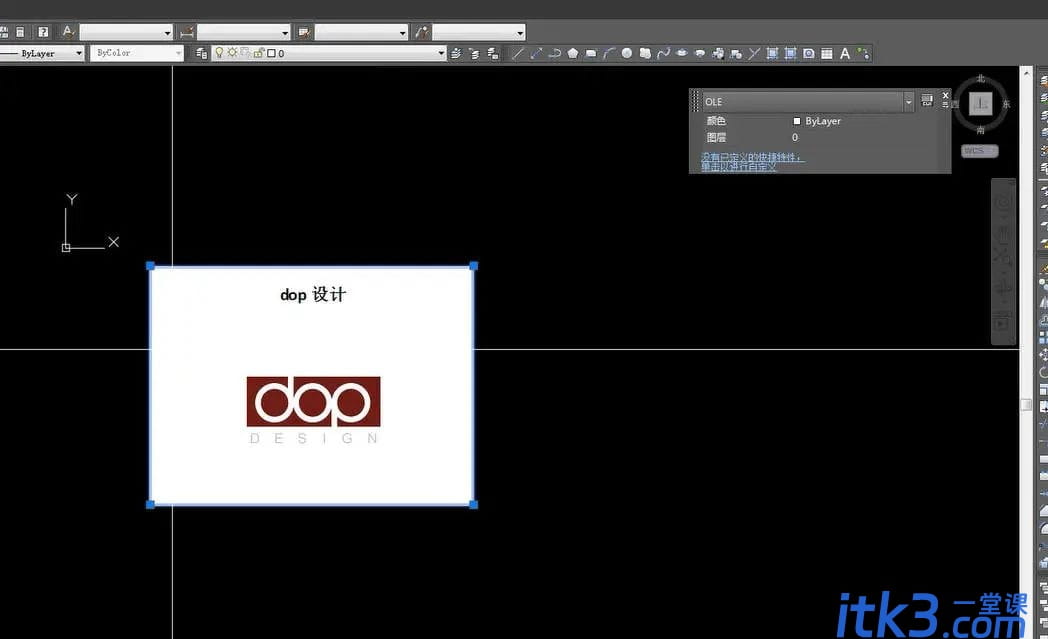Select the Region tool

tap(809, 53)
